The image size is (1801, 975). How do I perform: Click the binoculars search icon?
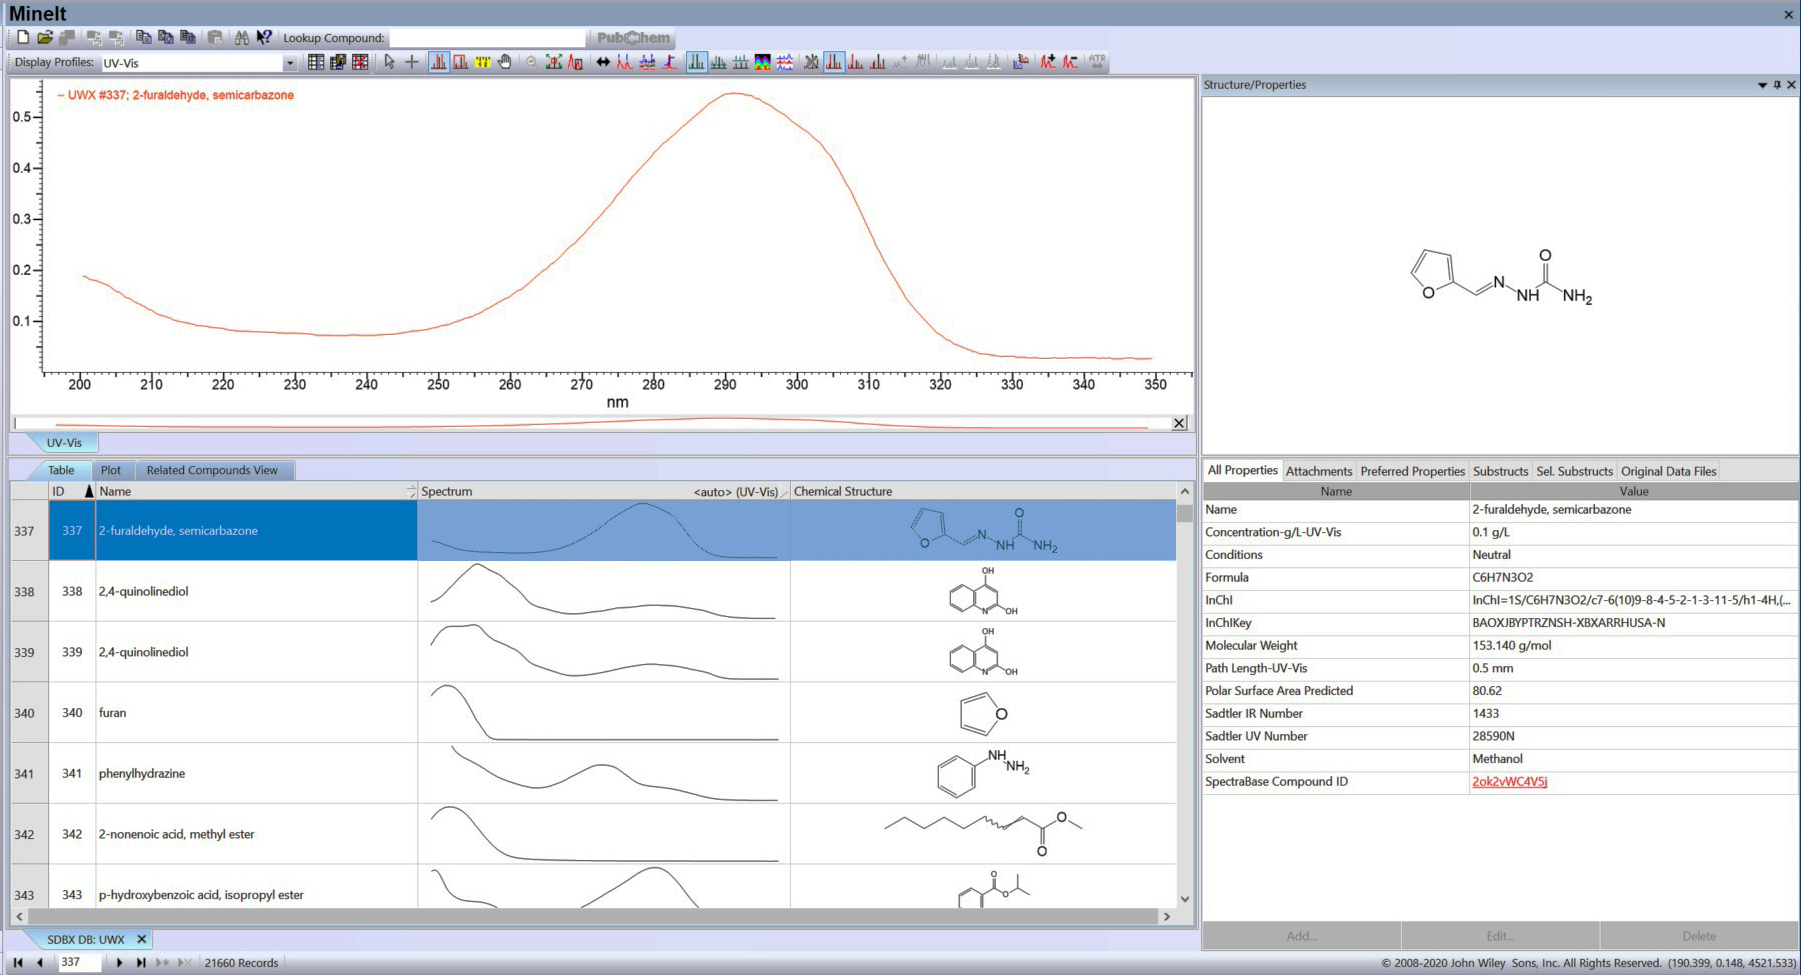tap(242, 38)
